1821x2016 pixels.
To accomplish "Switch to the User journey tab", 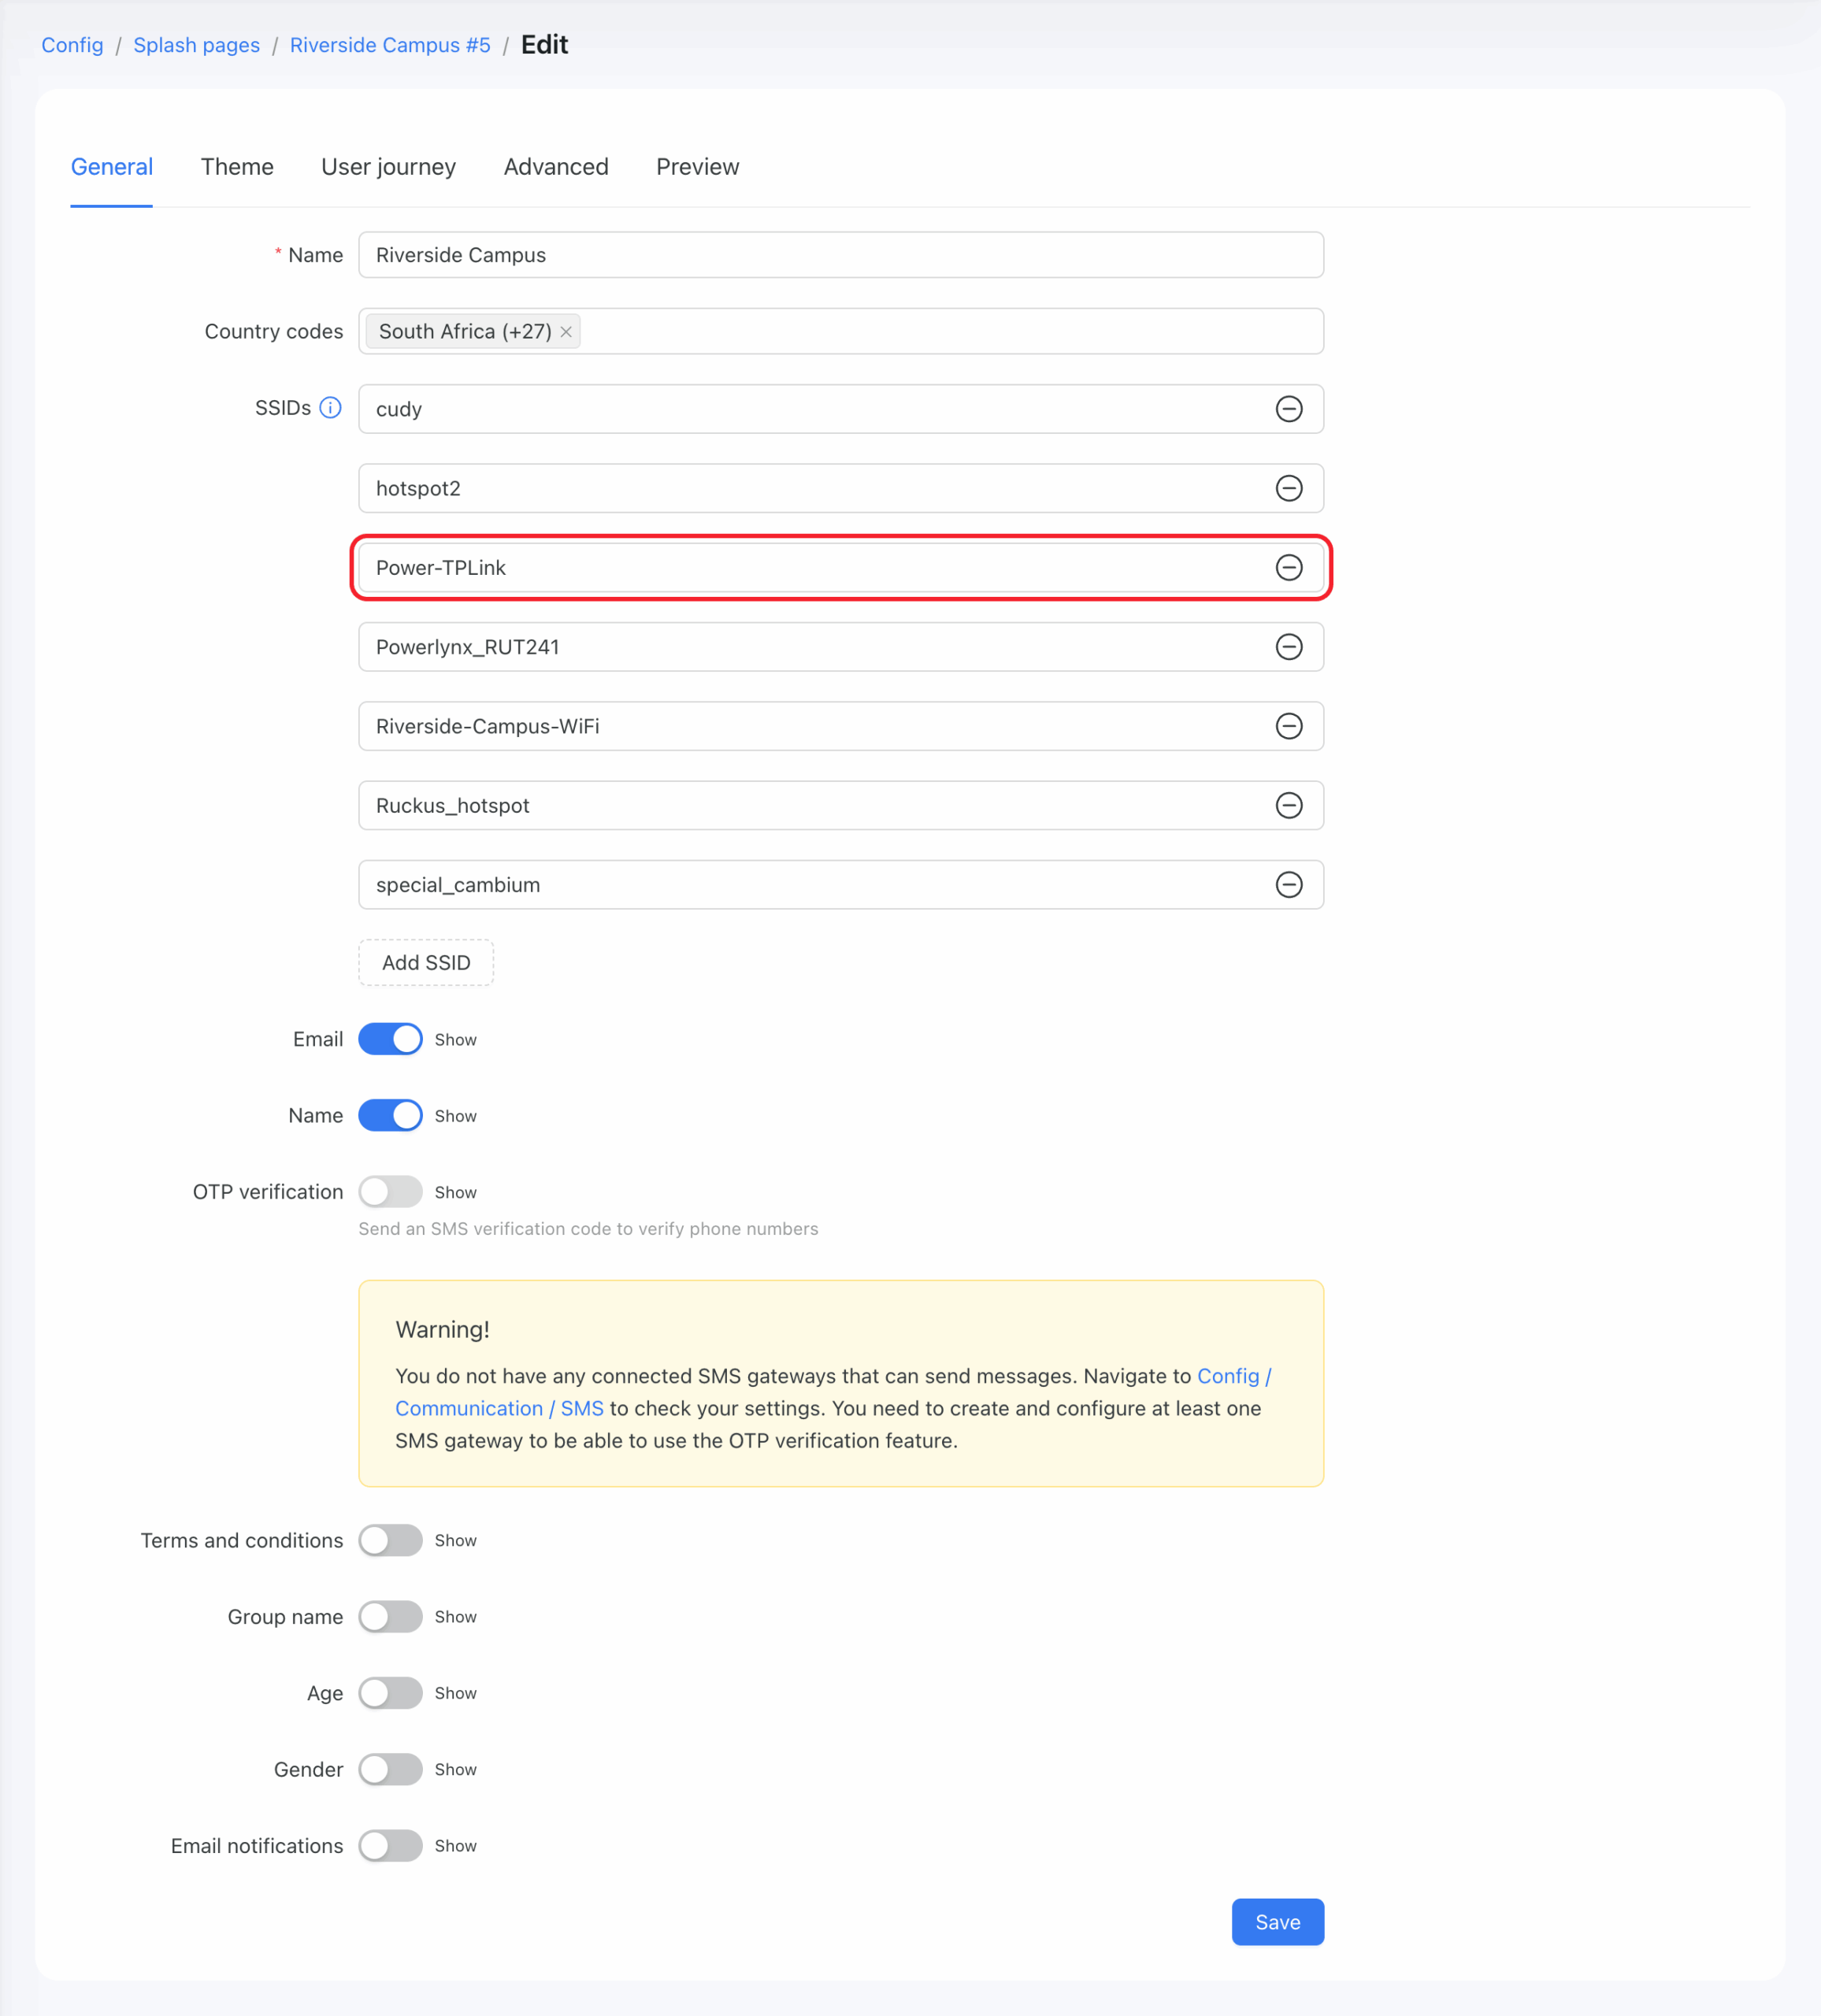I will pyautogui.click(x=388, y=167).
